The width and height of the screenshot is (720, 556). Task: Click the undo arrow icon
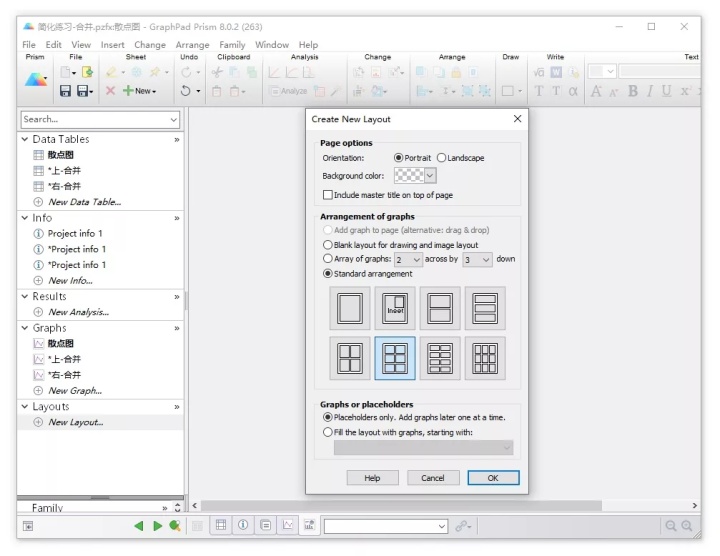[x=186, y=91]
